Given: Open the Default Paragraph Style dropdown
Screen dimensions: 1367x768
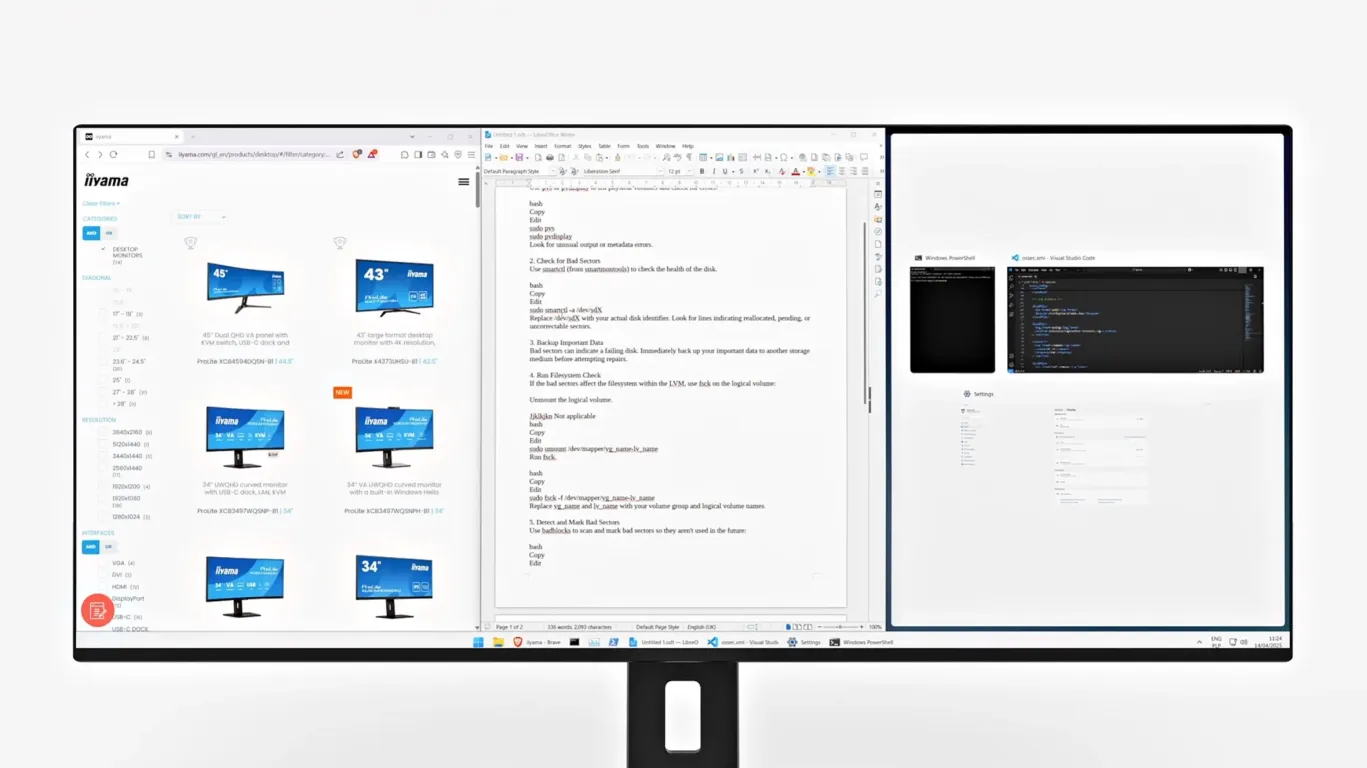Looking at the screenshot, I should (x=552, y=171).
